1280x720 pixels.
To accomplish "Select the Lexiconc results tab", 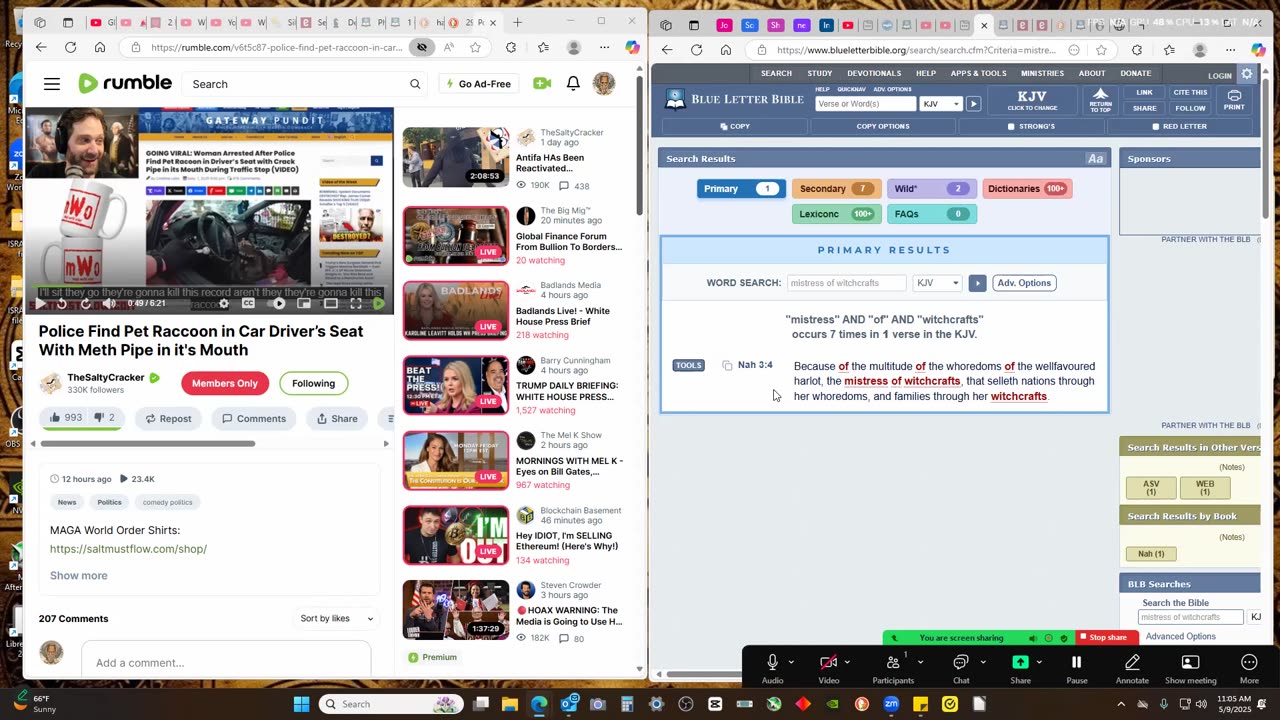I will pyautogui.click(x=836, y=213).
